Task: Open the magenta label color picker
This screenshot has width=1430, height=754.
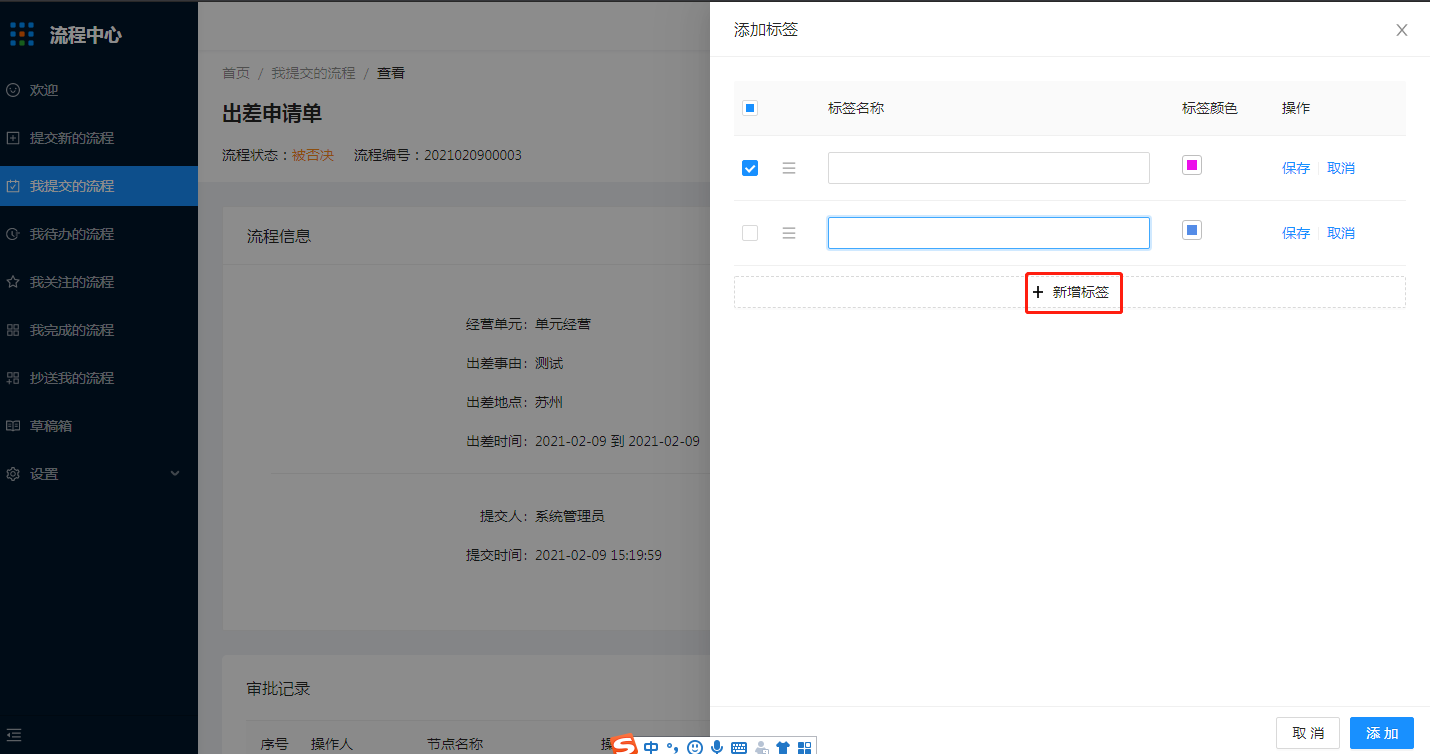Action: click(1192, 165)
